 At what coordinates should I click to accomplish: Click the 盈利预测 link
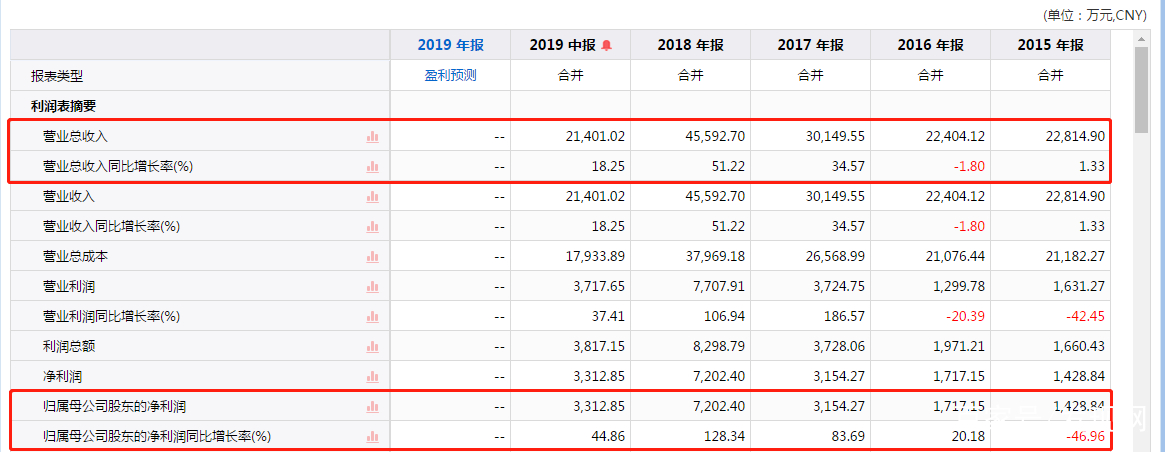click(x=450, y=75)
